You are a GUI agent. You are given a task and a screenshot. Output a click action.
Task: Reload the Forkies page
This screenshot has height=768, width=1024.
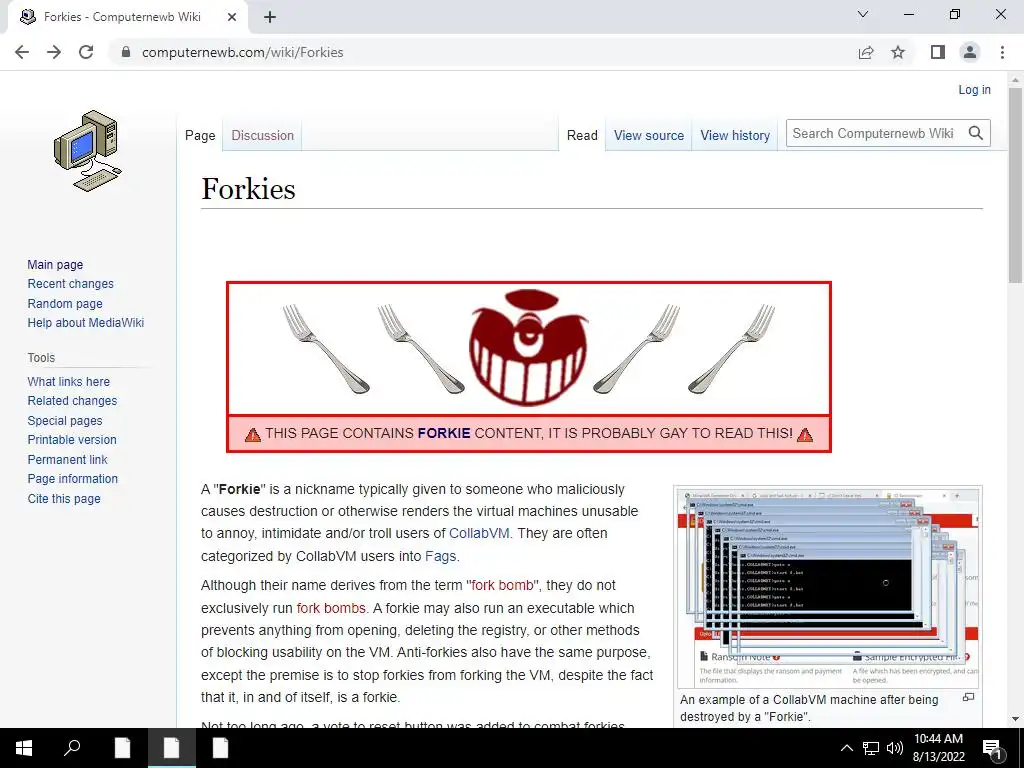coord(86,52)
